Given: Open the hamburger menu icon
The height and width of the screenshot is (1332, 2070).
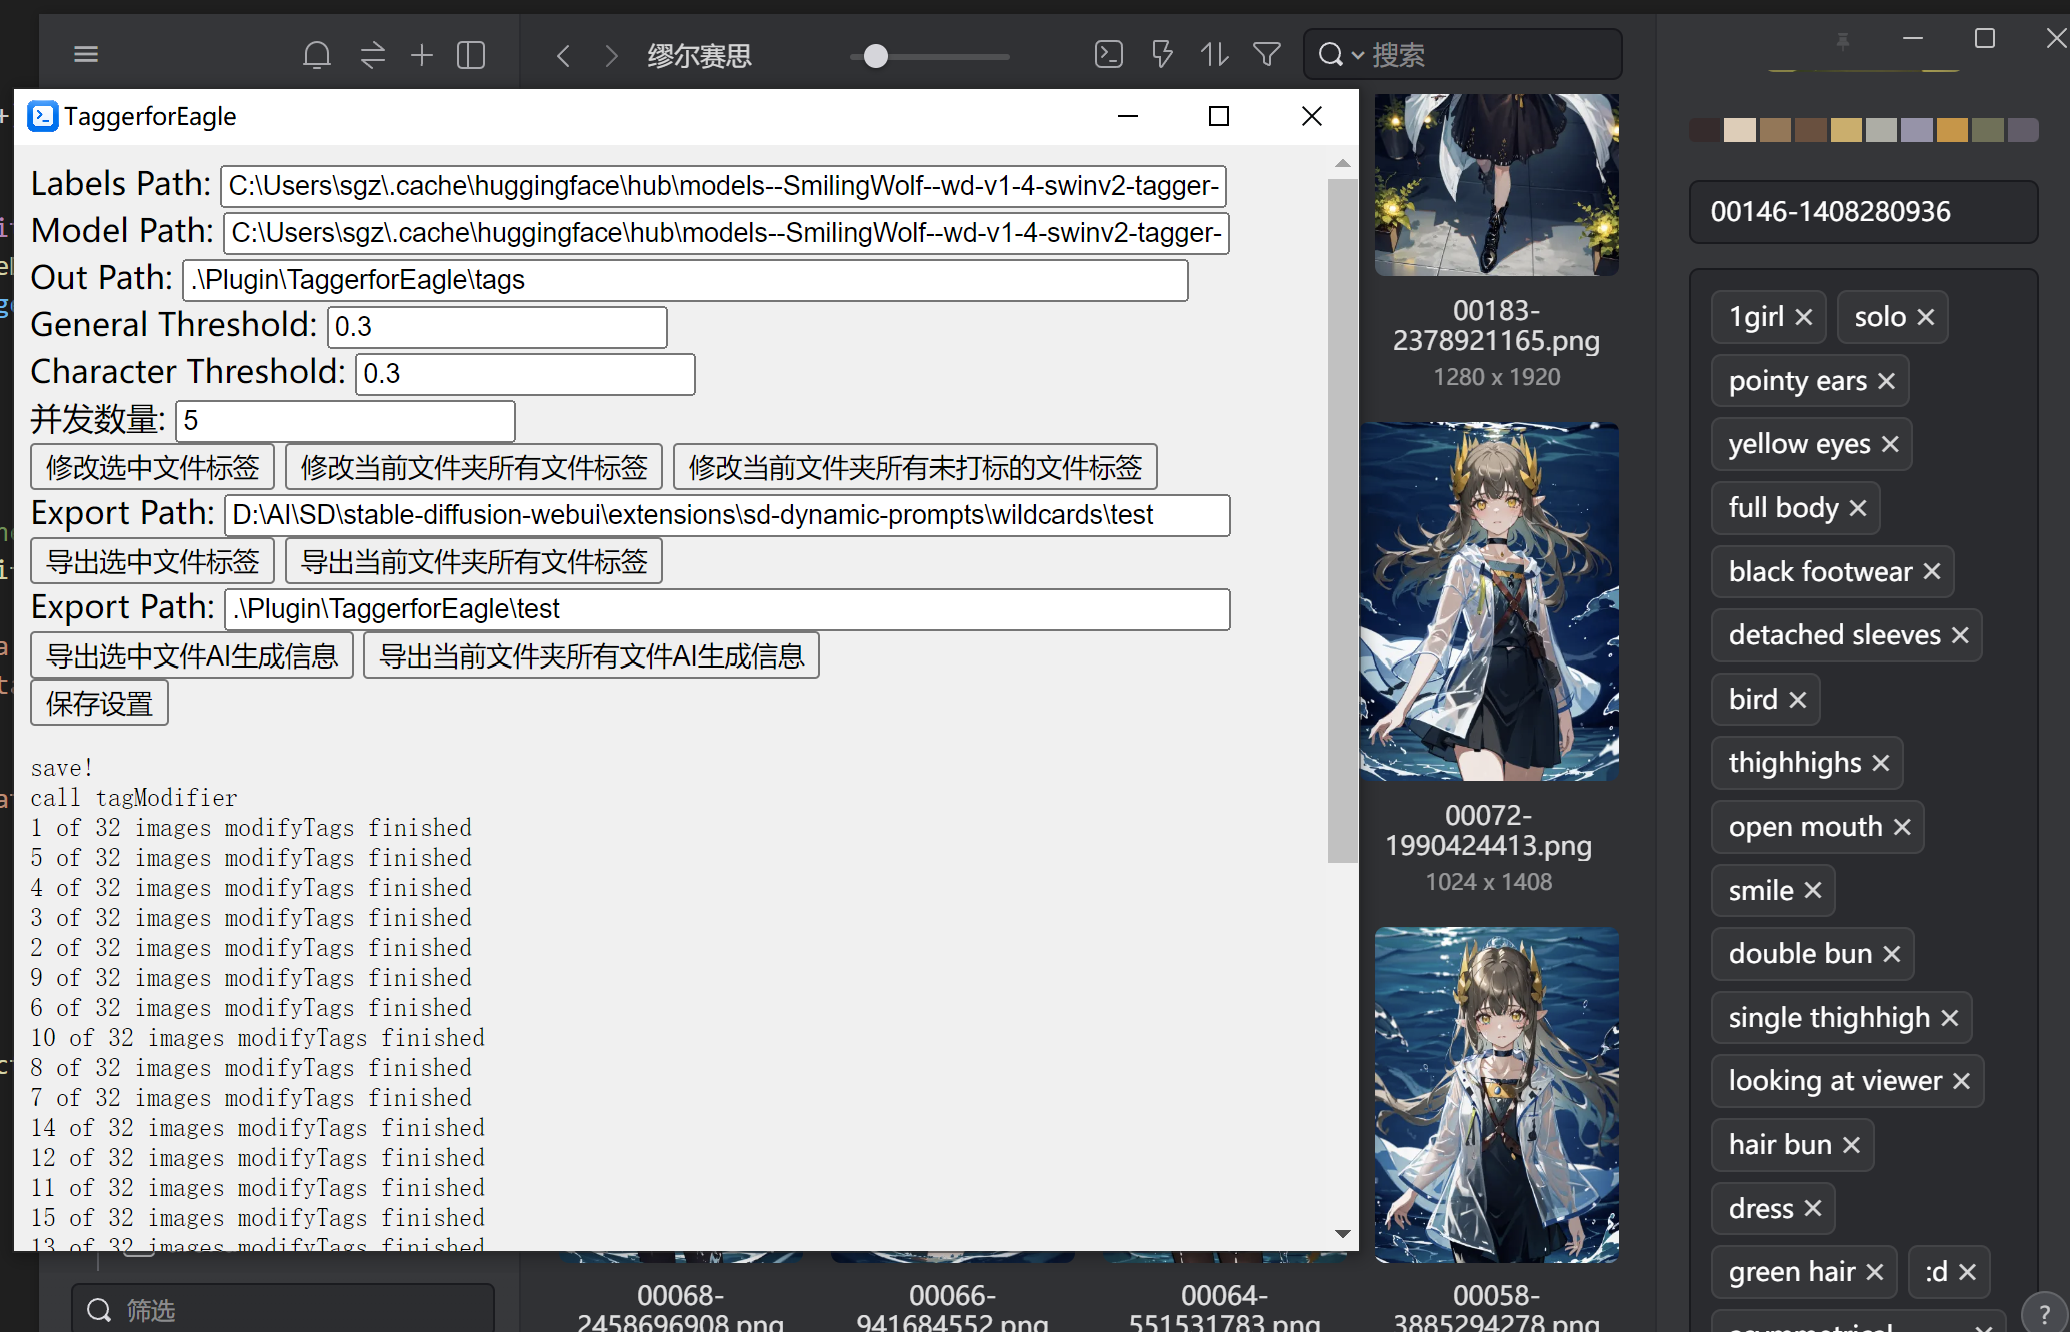Looking at the screenshot, I should [x=86, y=54].
